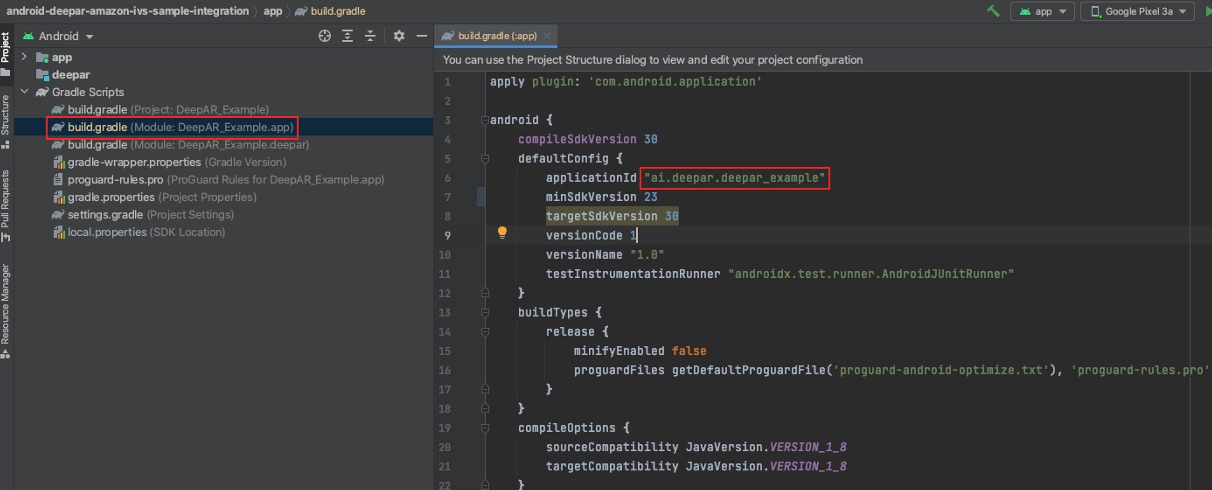
Task: Hide the Project panel with minus icon
Action: click(421, 36)
